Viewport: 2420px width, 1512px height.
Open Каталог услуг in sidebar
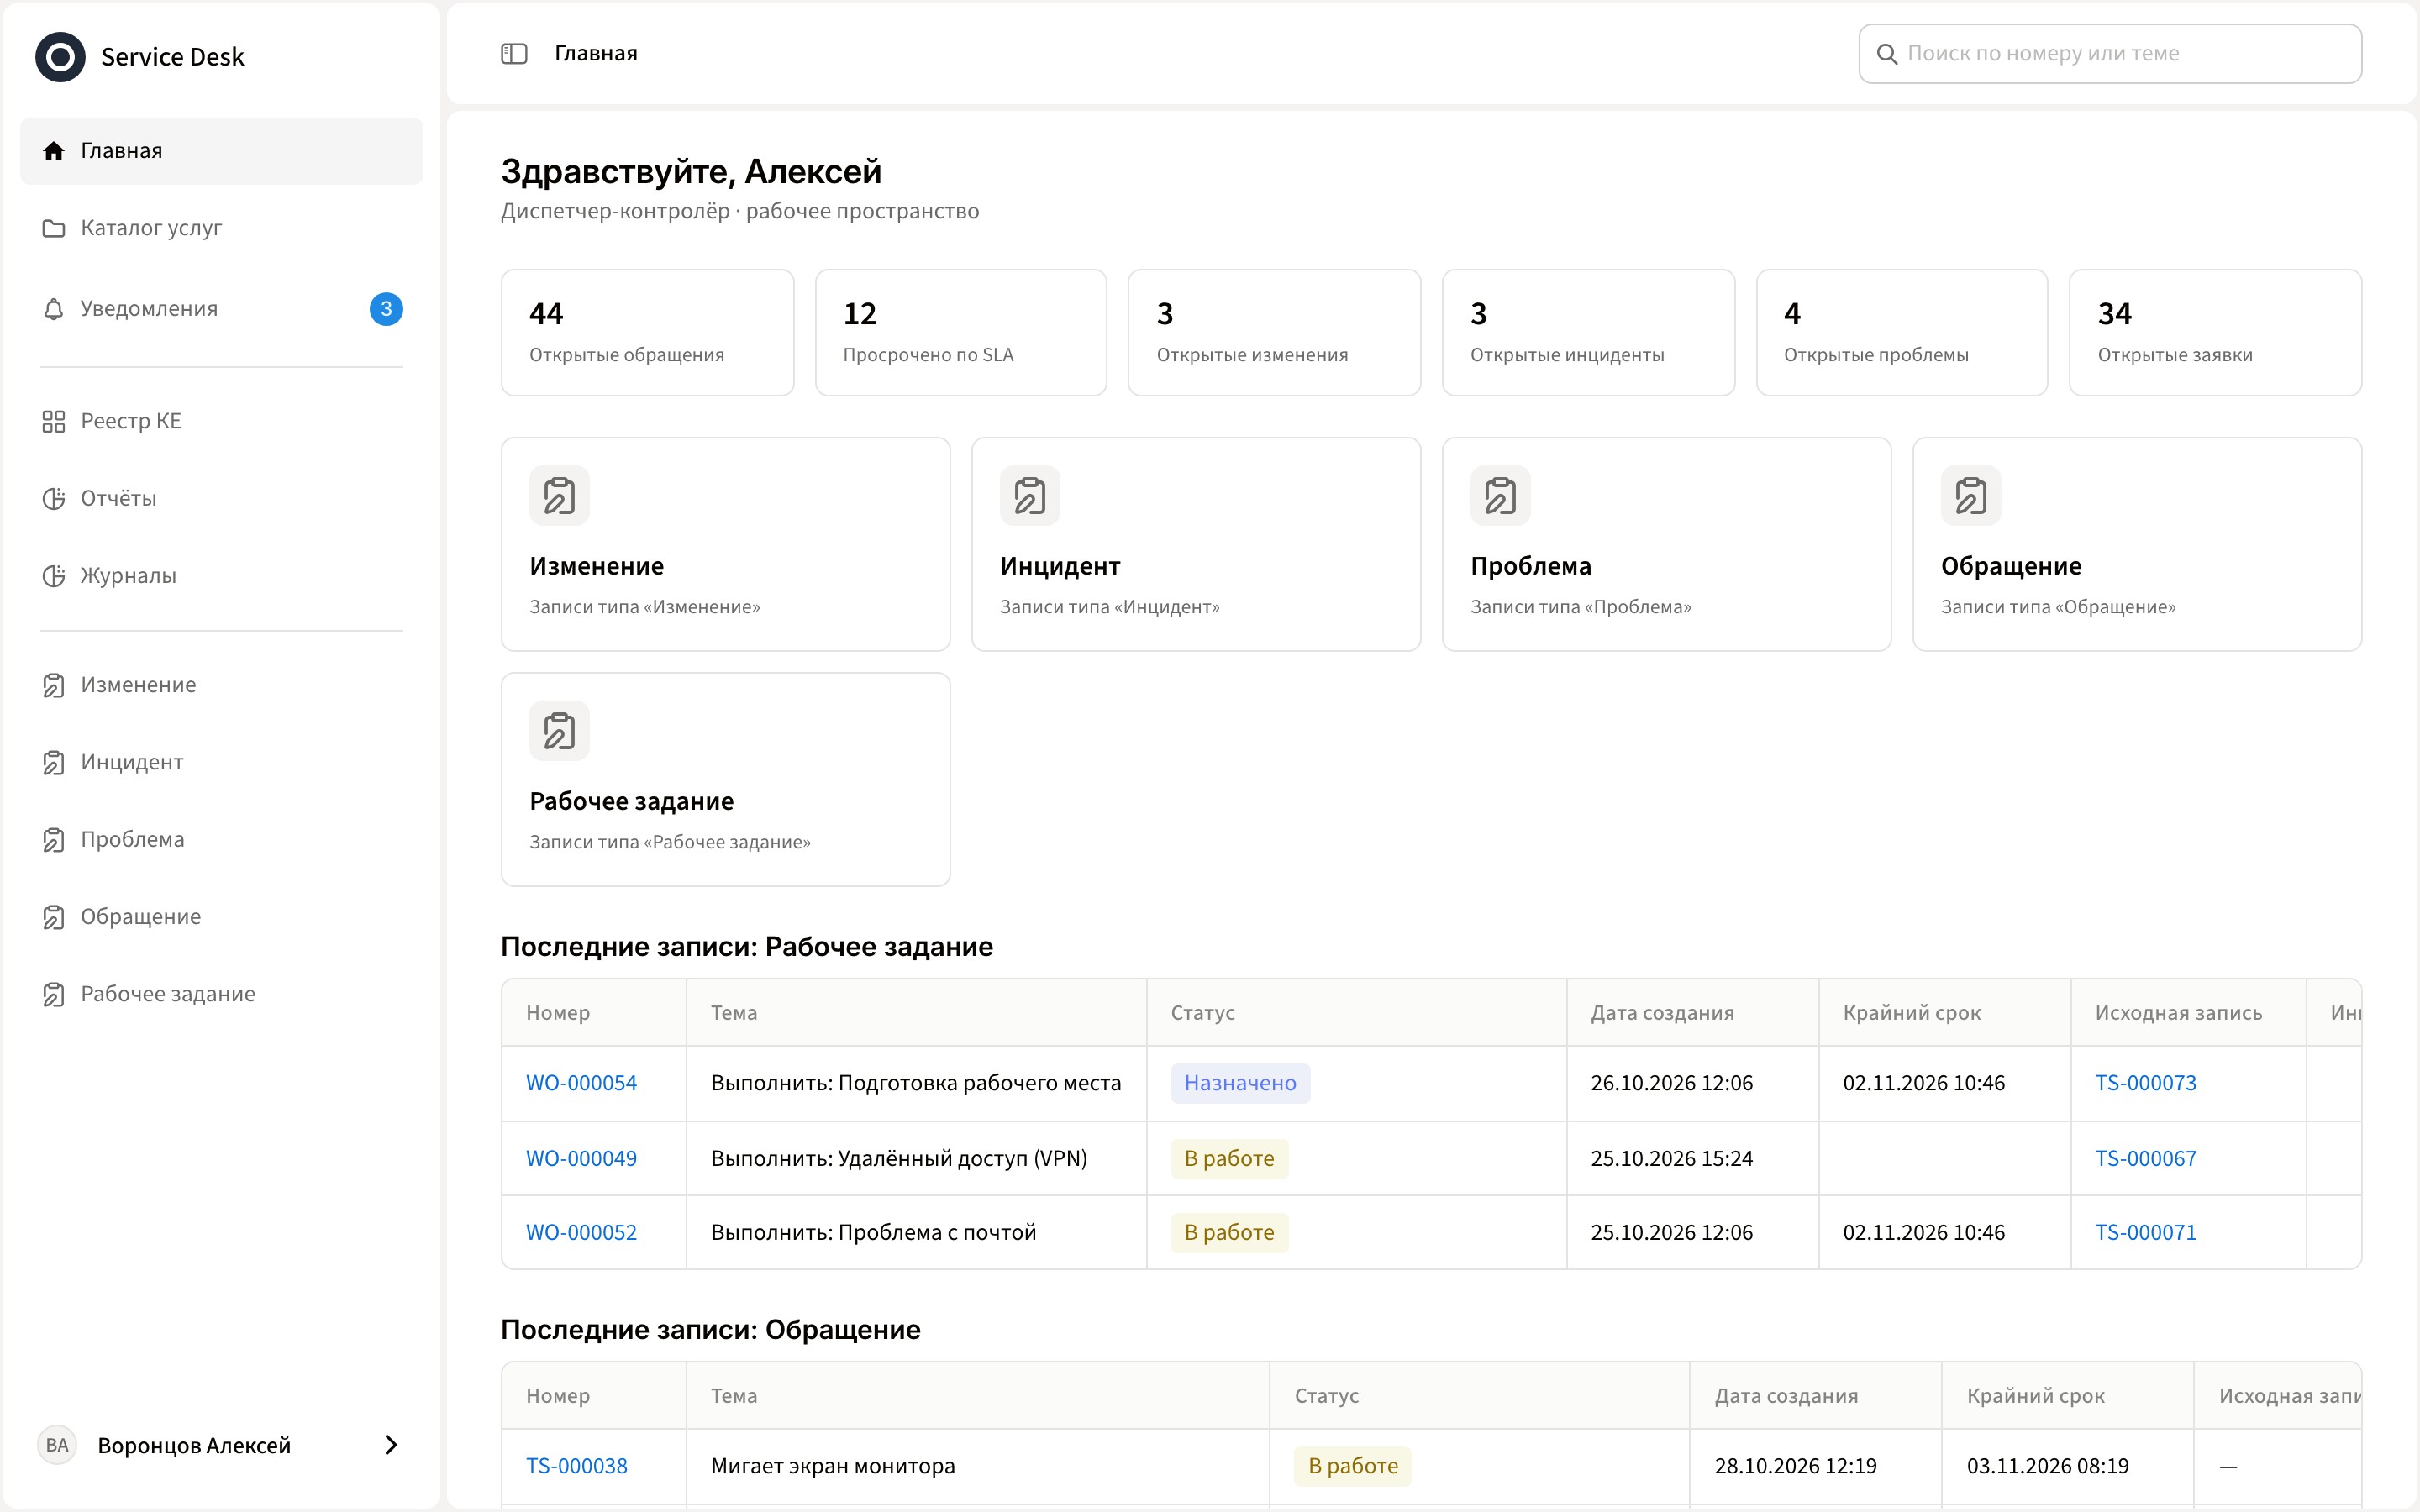(x=221, y=228)
